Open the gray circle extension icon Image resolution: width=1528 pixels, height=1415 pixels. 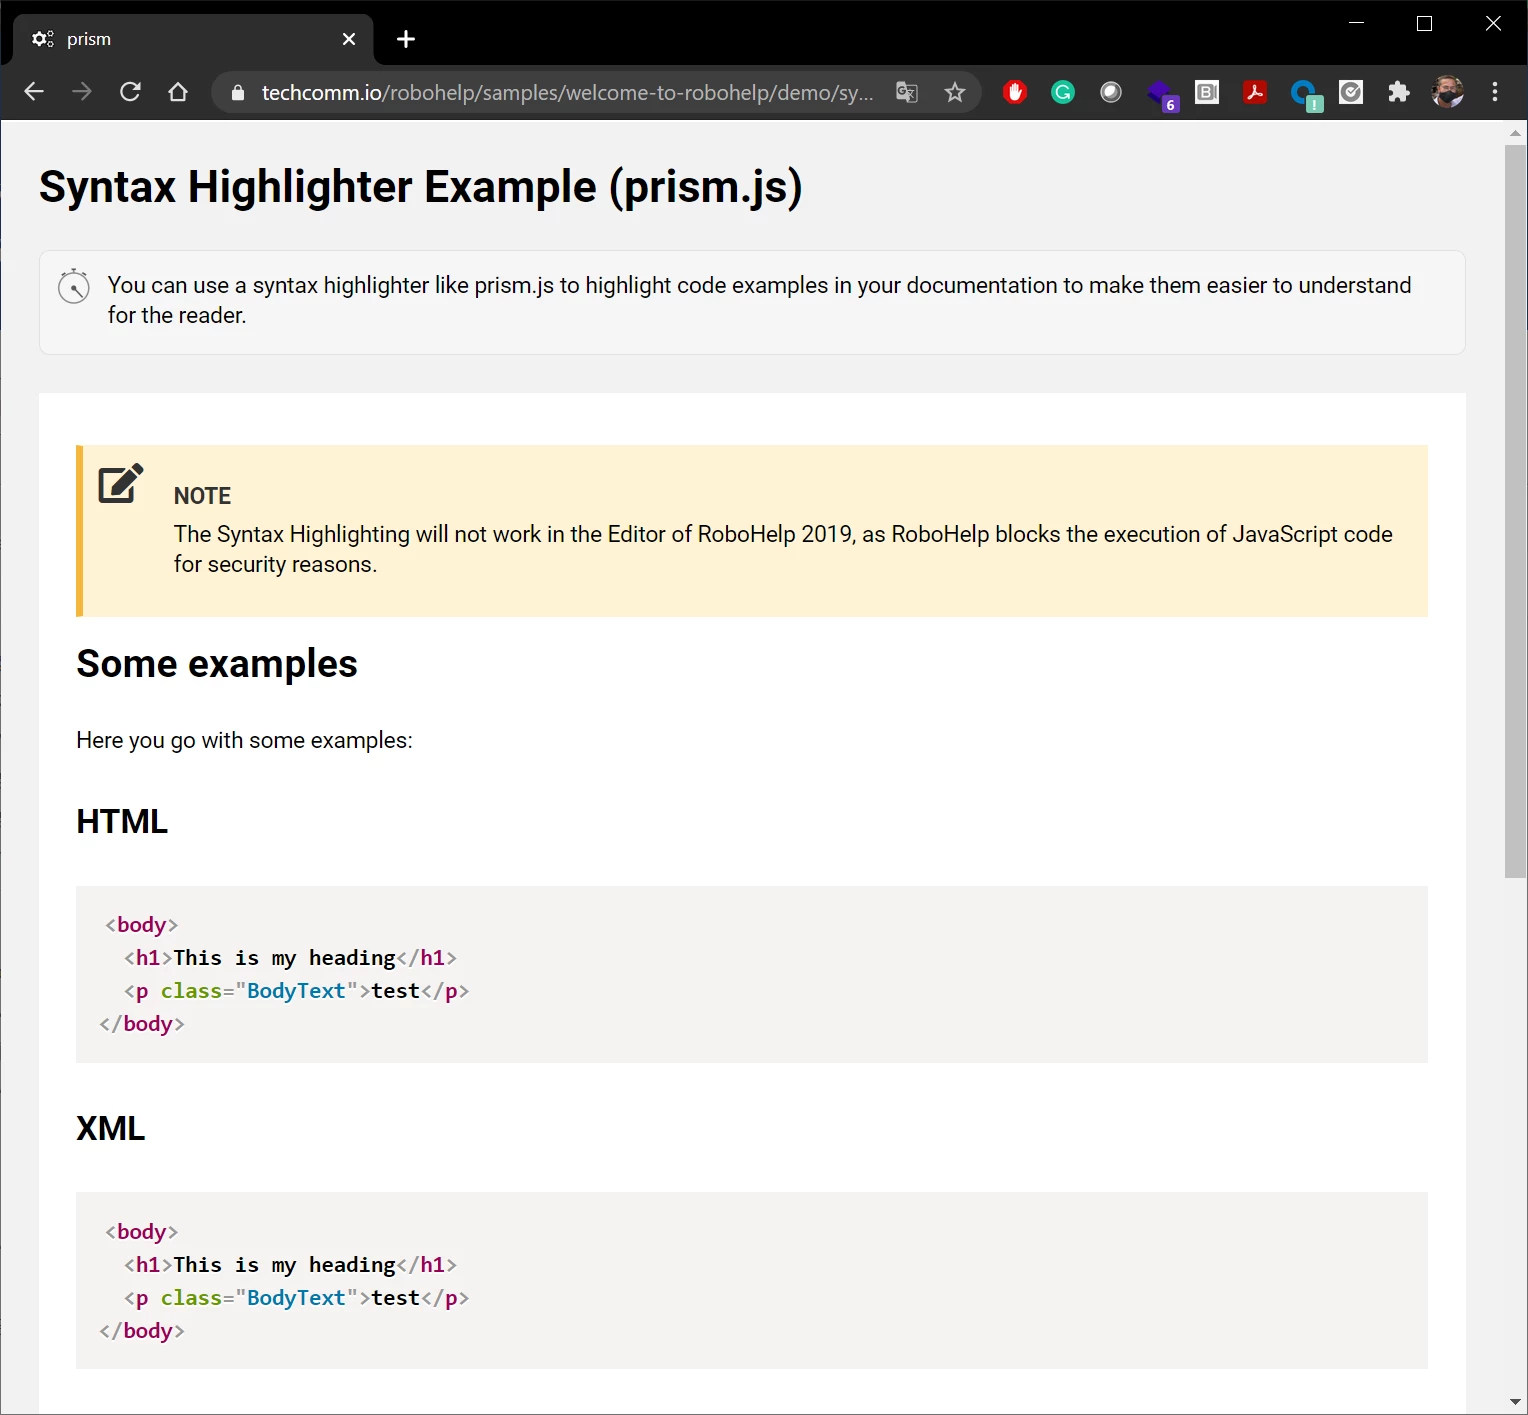[1111, 92]
